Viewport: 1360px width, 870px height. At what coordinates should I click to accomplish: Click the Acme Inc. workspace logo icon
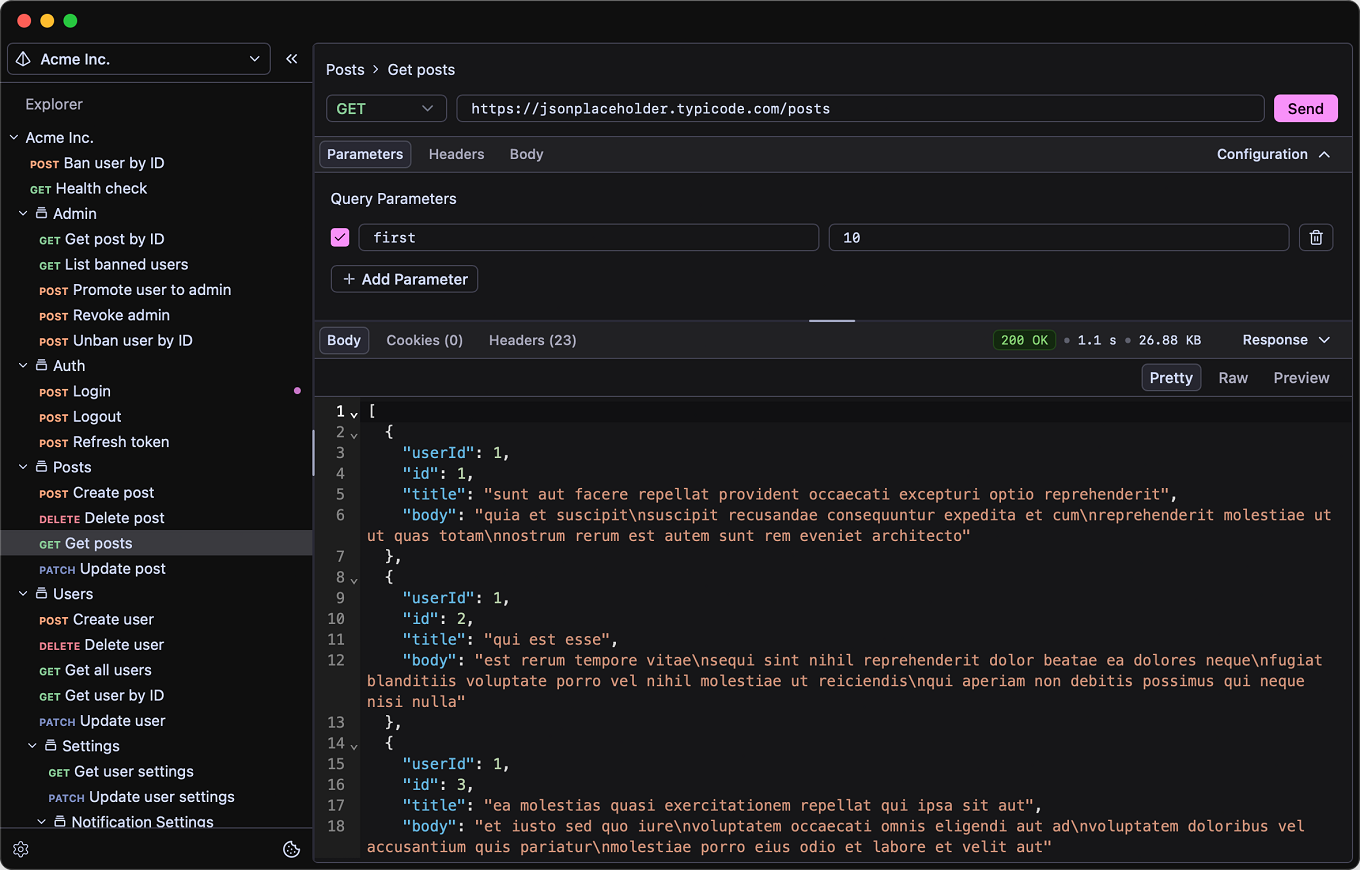(24, 60)
